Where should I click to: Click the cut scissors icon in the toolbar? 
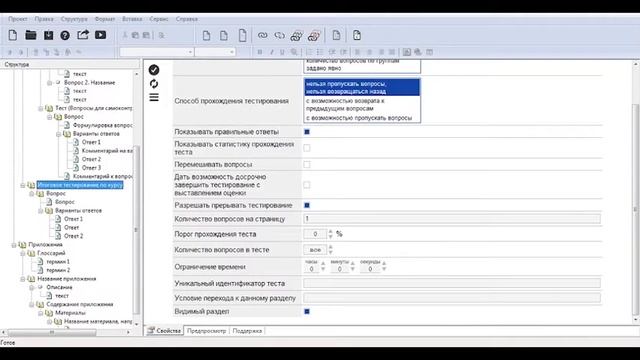point(125,36)
